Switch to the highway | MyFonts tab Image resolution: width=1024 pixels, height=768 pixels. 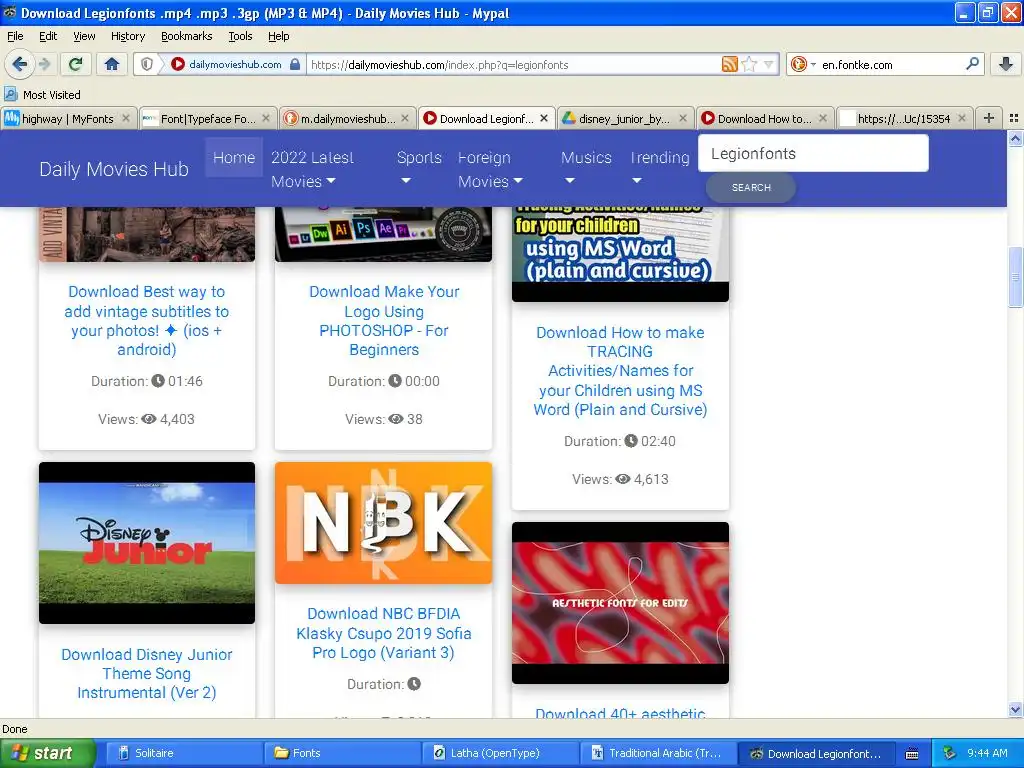[x=68, y=119]
